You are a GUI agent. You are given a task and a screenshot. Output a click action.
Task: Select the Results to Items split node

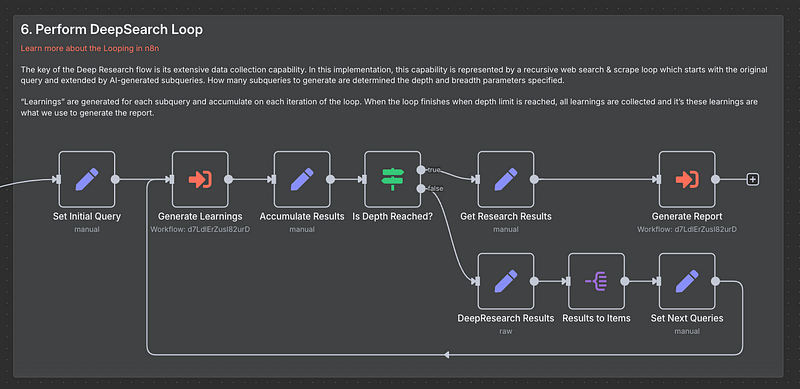(x=596, y=281)
